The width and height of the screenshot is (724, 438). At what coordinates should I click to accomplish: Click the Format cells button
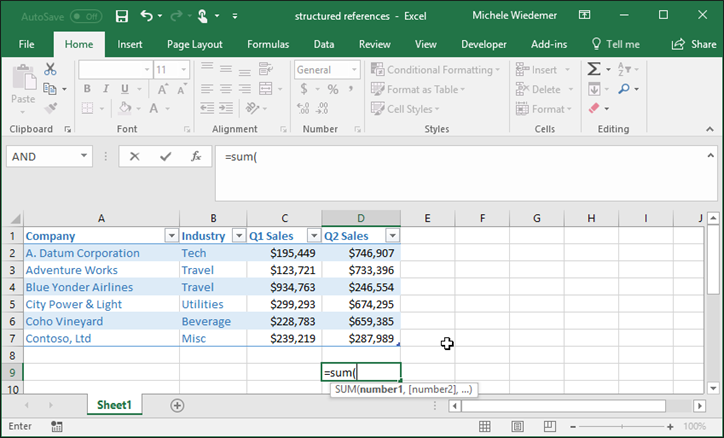(x=544, y=109)
